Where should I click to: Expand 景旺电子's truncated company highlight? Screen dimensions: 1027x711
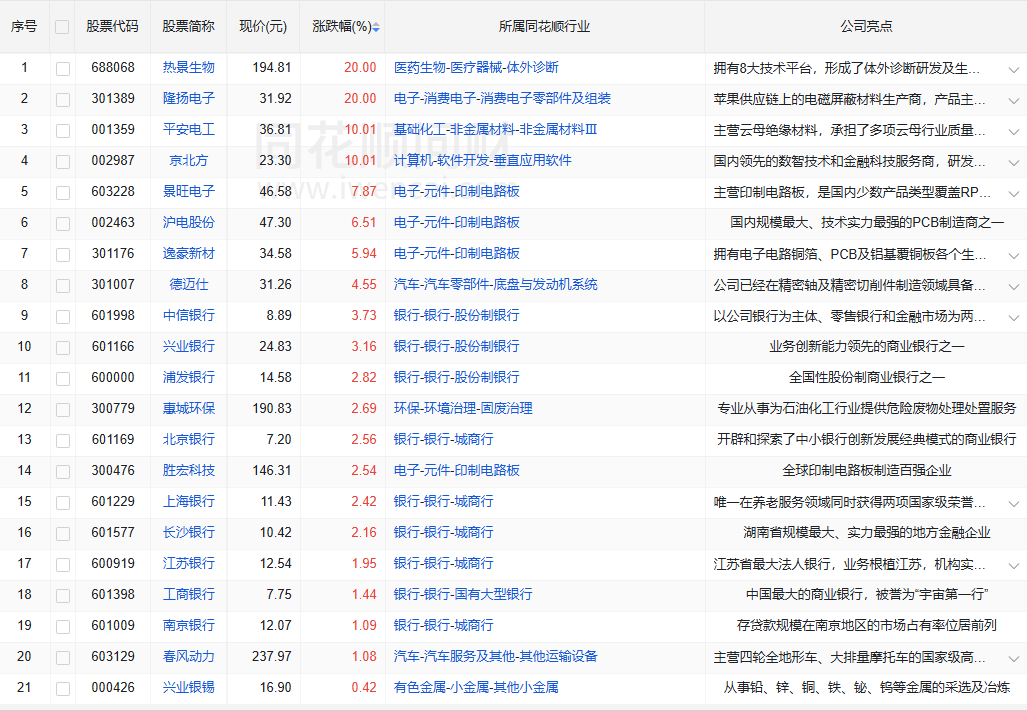(1013, 193)
